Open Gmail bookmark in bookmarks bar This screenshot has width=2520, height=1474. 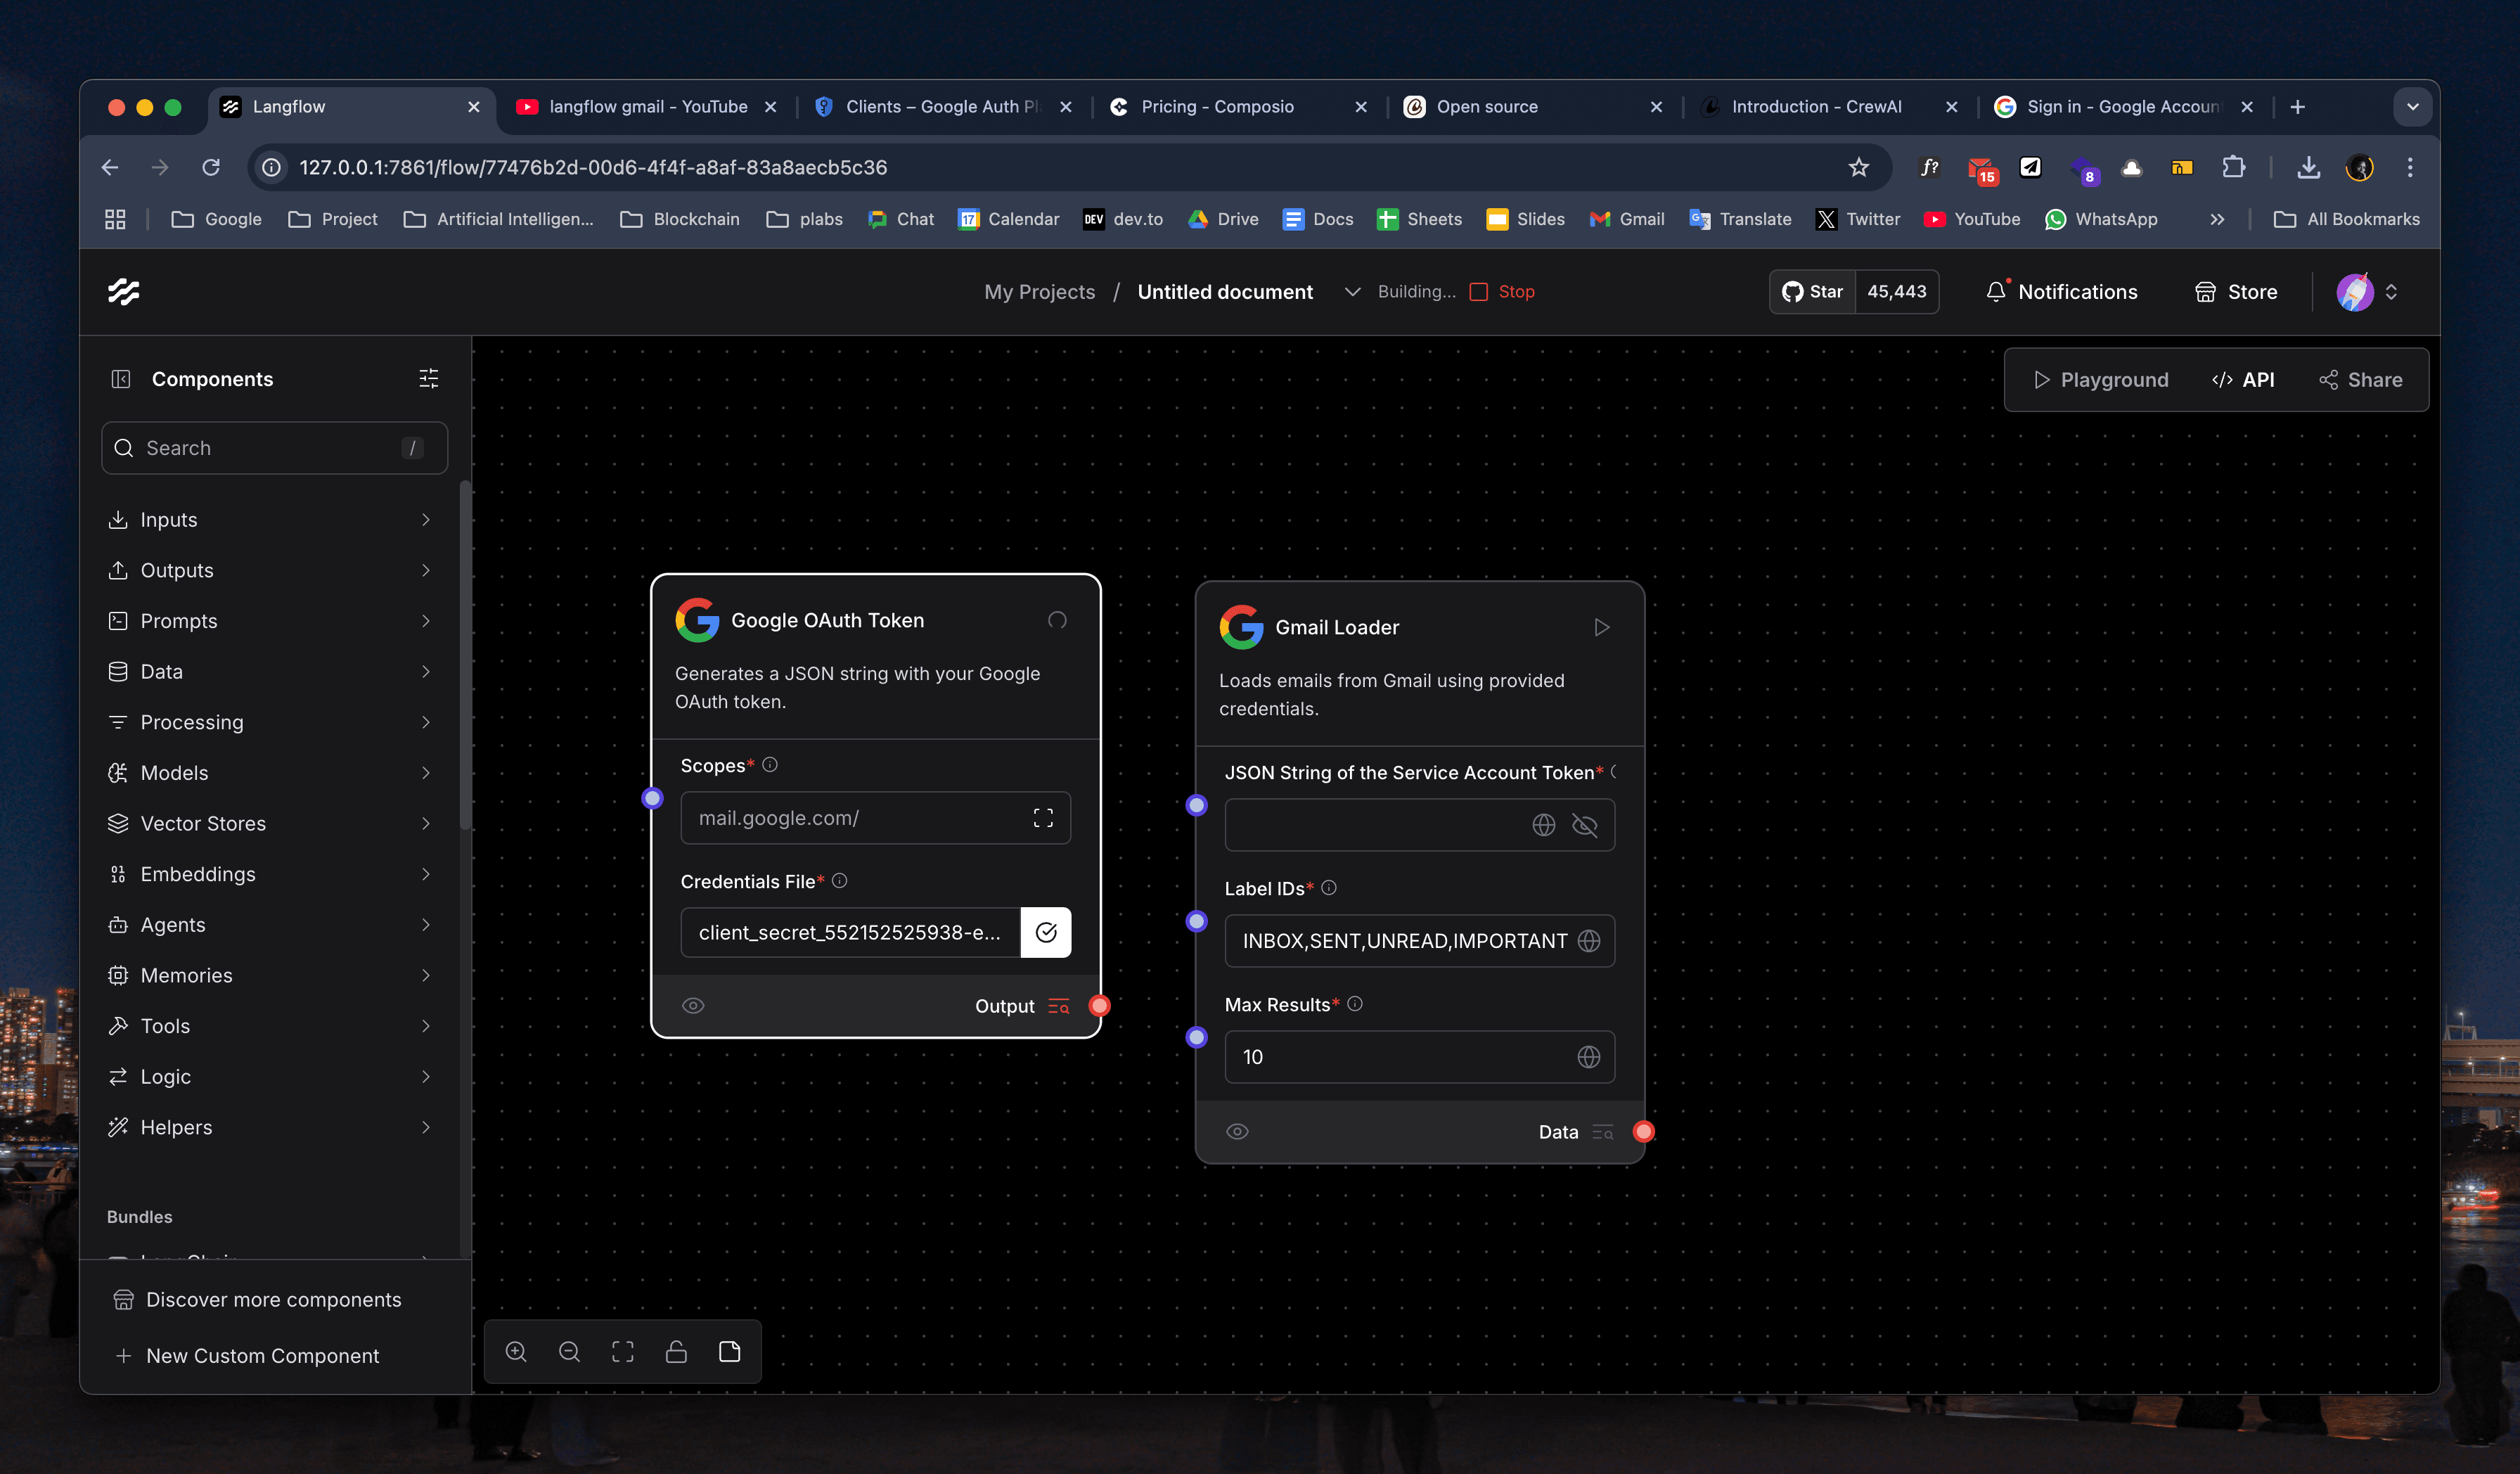pos(1627,219)
